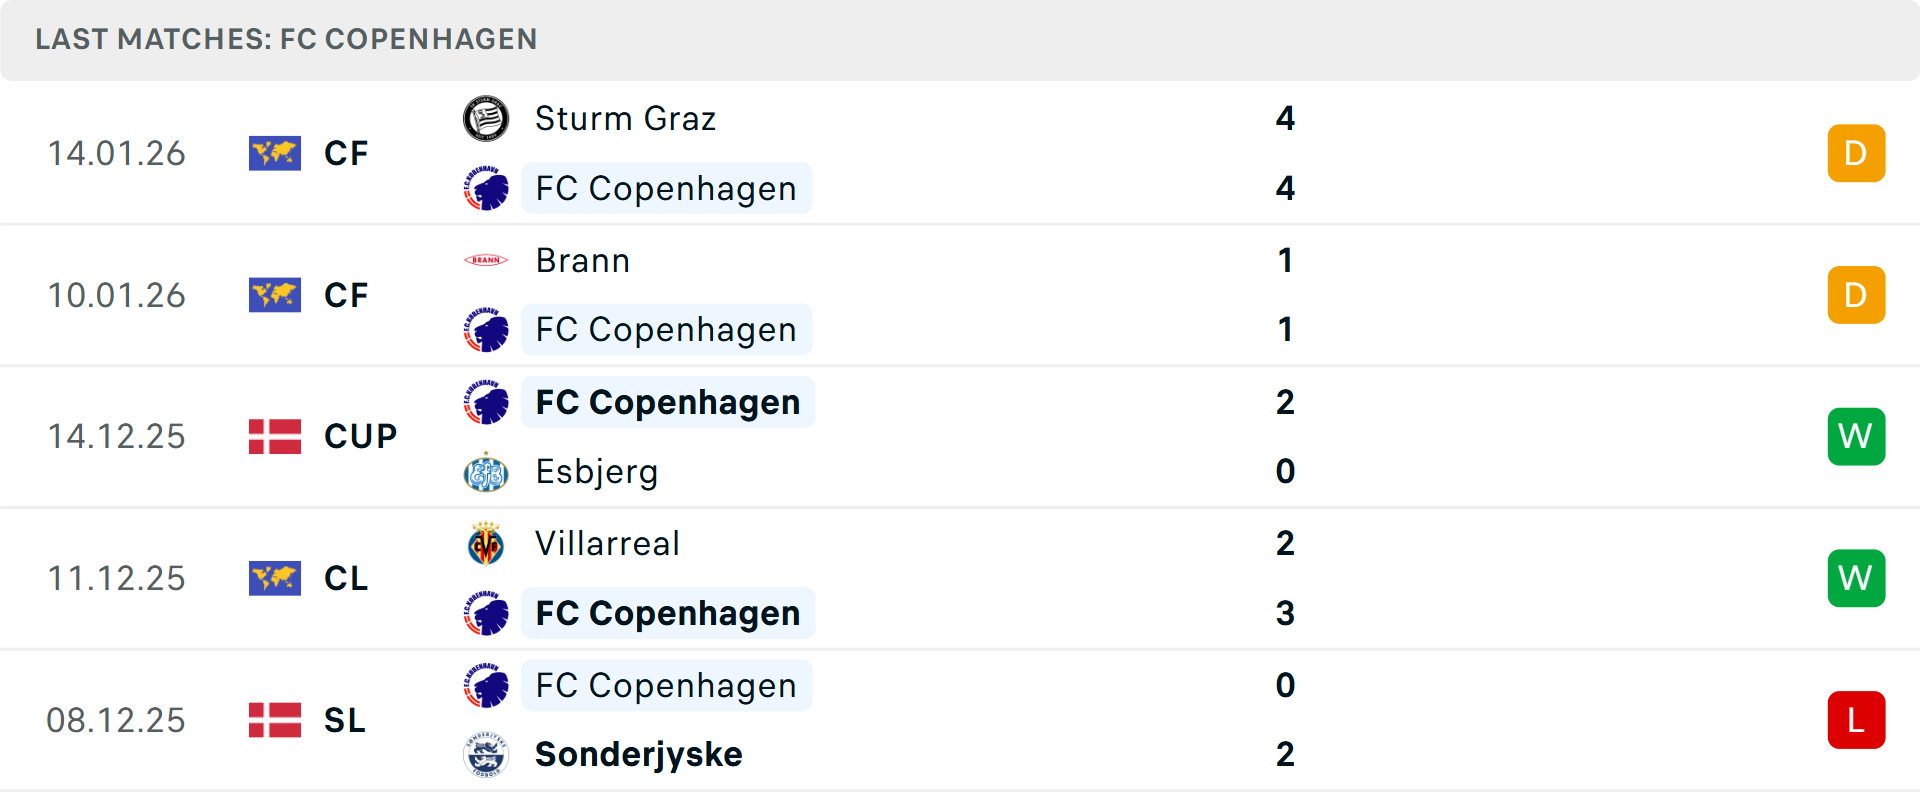Click the Denmark flag beside CUP
1920x792 pixels.
[x=275, y=437]
